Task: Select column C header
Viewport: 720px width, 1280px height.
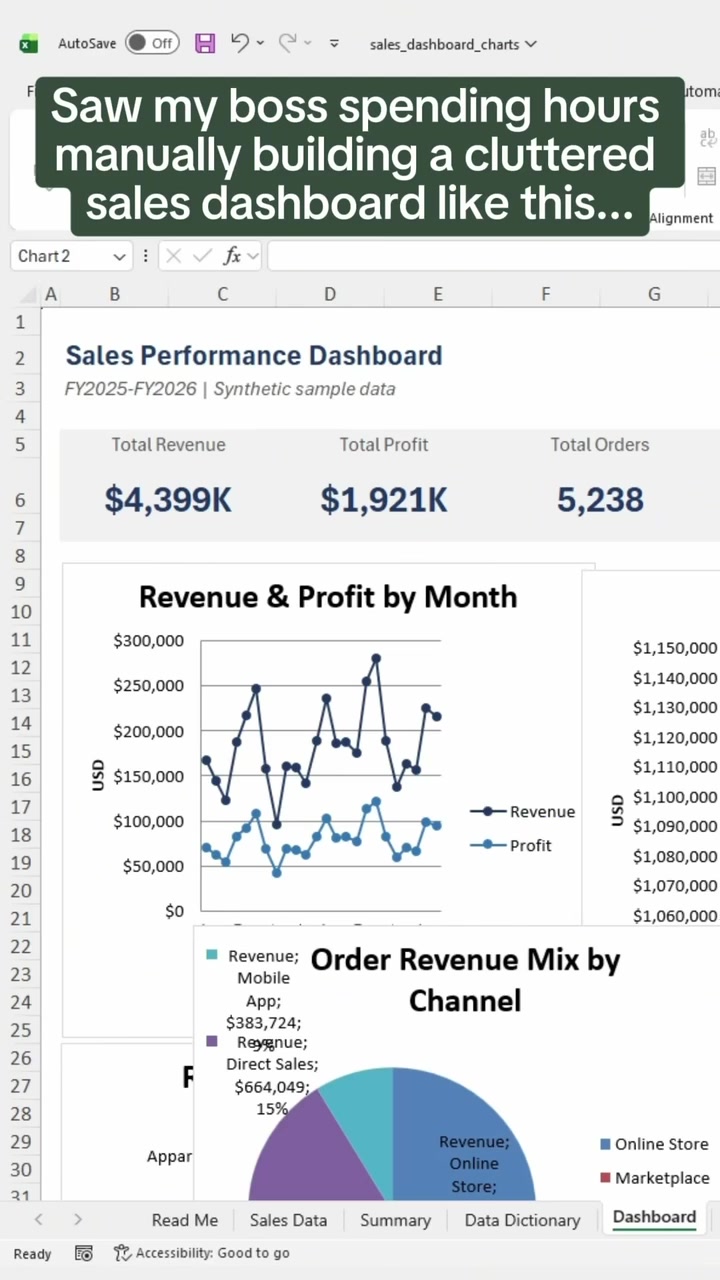Action: click(x=222, y=294)
